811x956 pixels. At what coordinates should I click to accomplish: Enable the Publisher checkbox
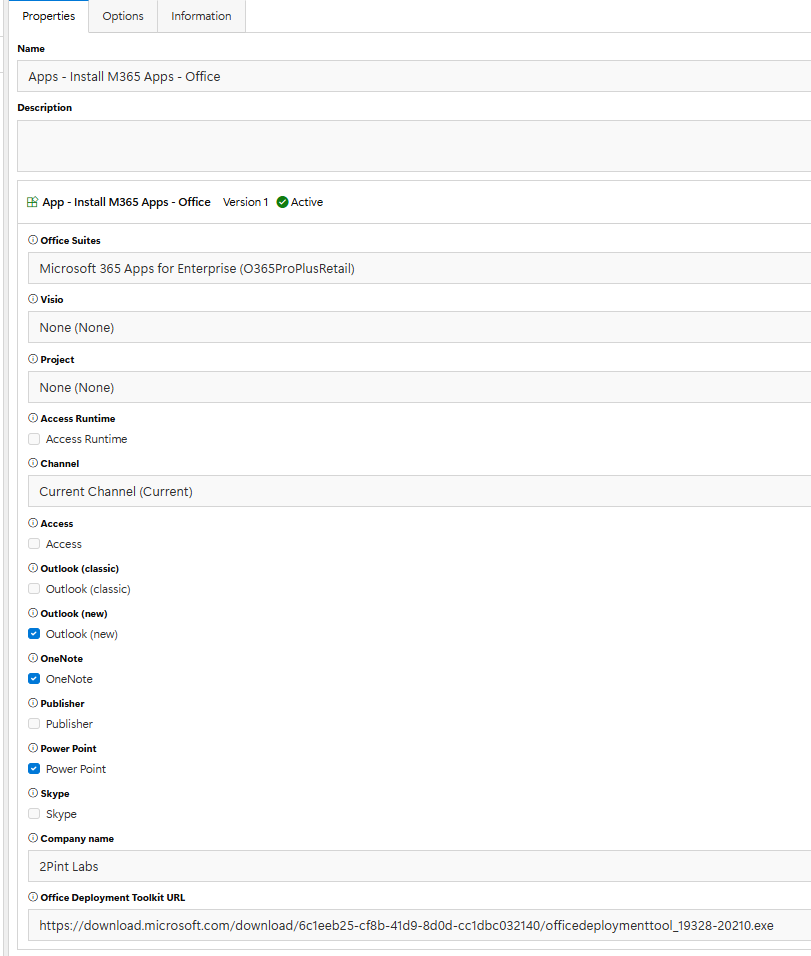34,724
